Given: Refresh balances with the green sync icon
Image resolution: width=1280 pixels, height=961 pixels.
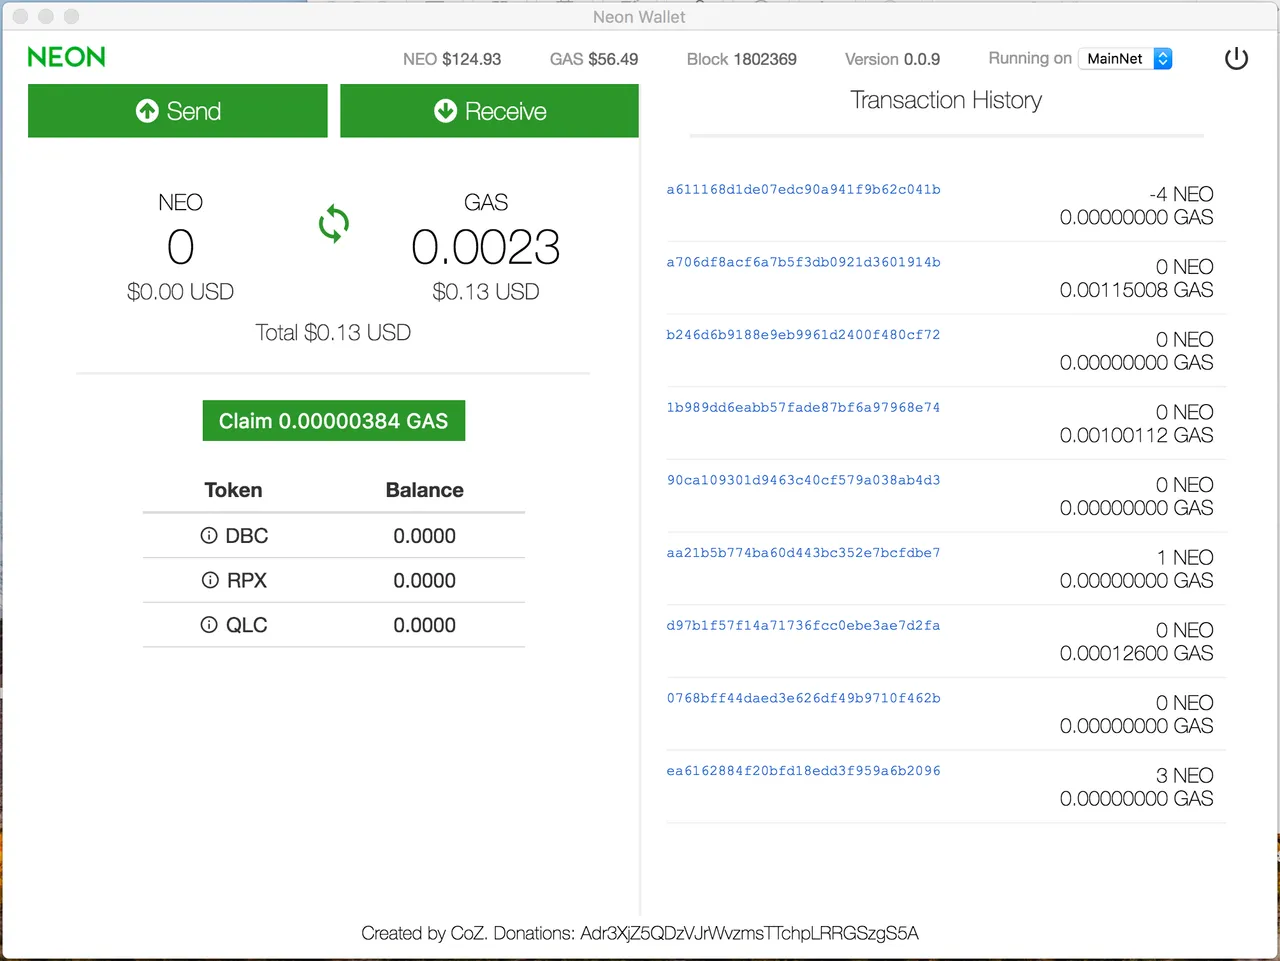Looking at the screenshot, I should [334, 224].
